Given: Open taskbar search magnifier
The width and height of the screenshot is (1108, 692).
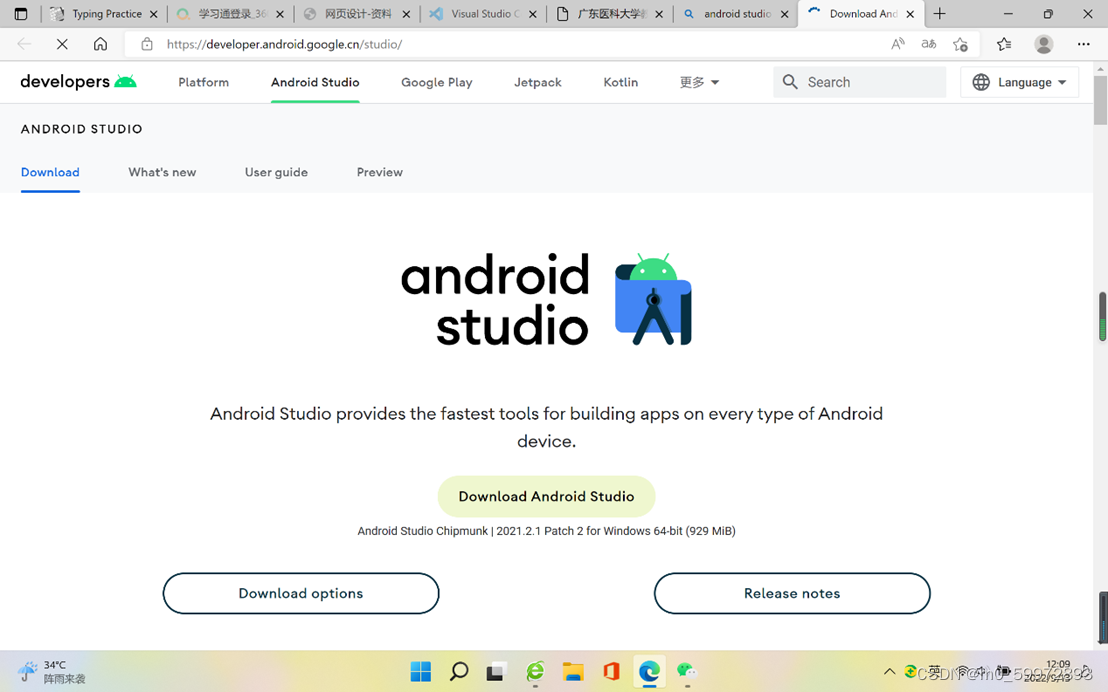Looking at the screenshot, I should [x=459, y=671].
